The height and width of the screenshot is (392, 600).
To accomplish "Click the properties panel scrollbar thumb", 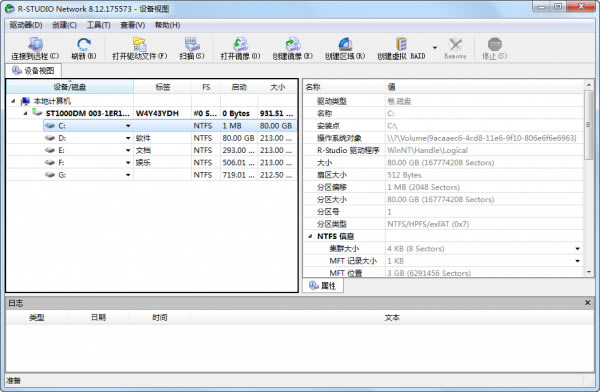I will pyautogui.click(x=589, y=124).
